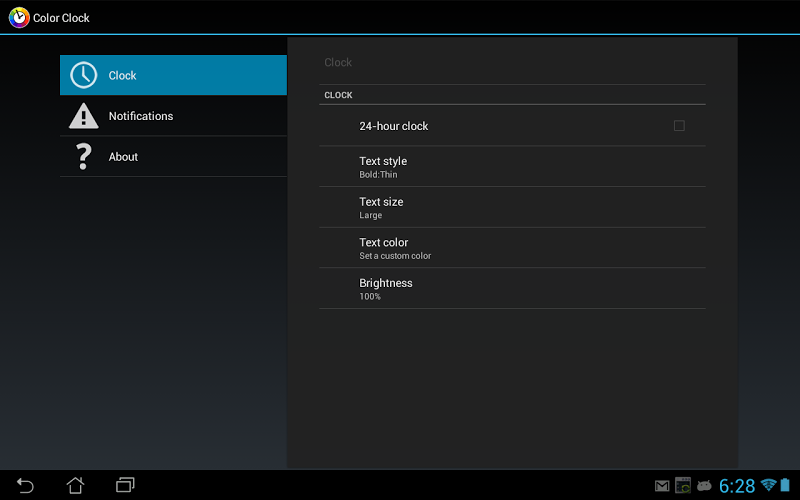Click the 'Large' text size value

[370, 215]
